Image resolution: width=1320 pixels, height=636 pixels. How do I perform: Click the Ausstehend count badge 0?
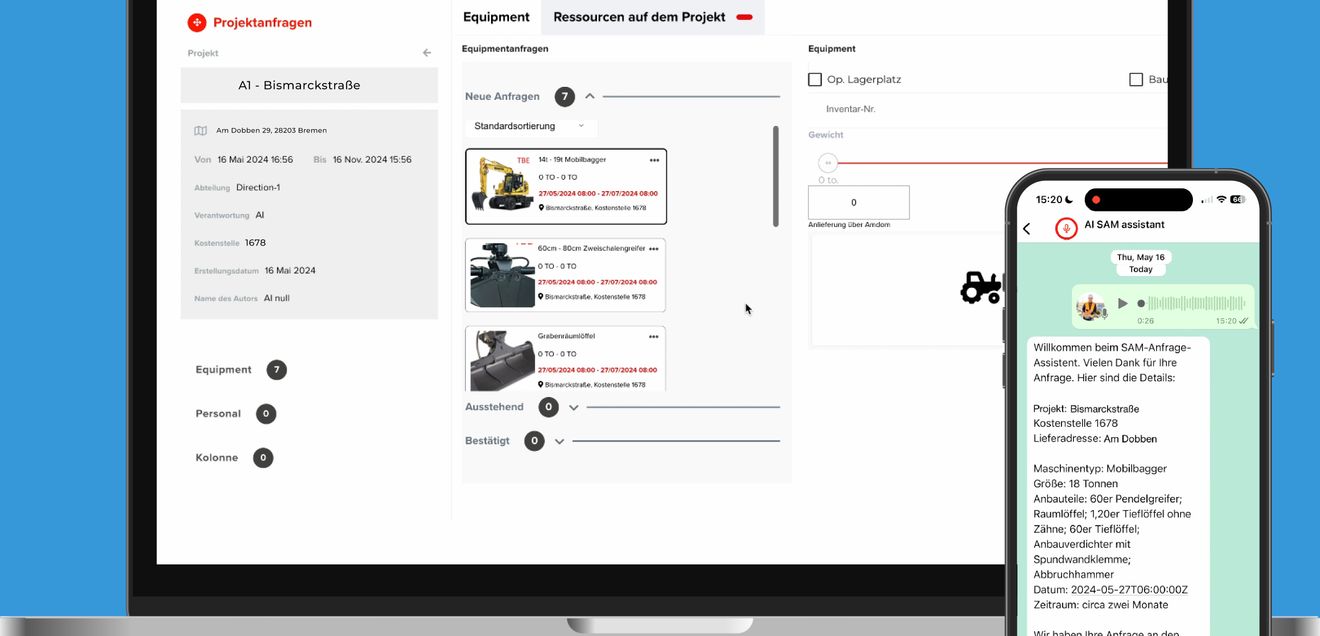(548, 407)
